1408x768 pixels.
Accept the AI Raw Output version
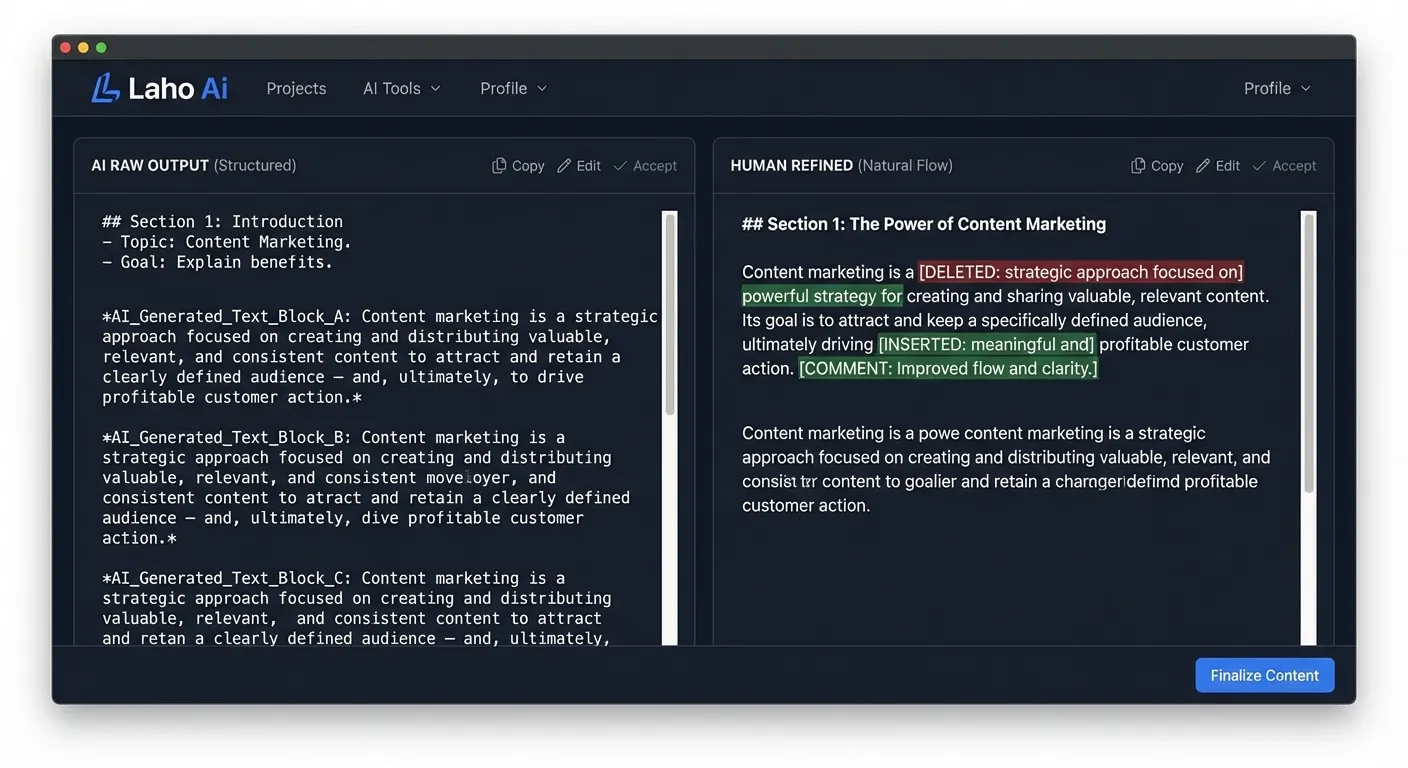(645, 166)
